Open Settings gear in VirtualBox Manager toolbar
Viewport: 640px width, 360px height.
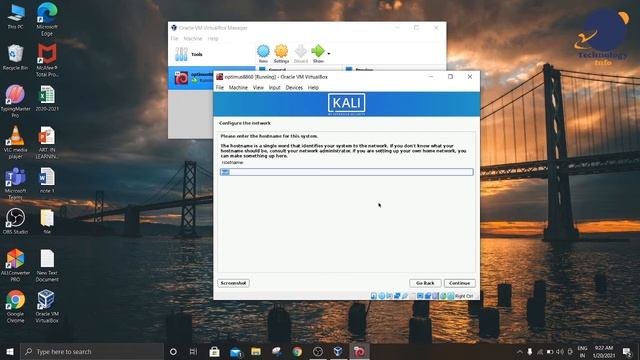tap(281, 54)
